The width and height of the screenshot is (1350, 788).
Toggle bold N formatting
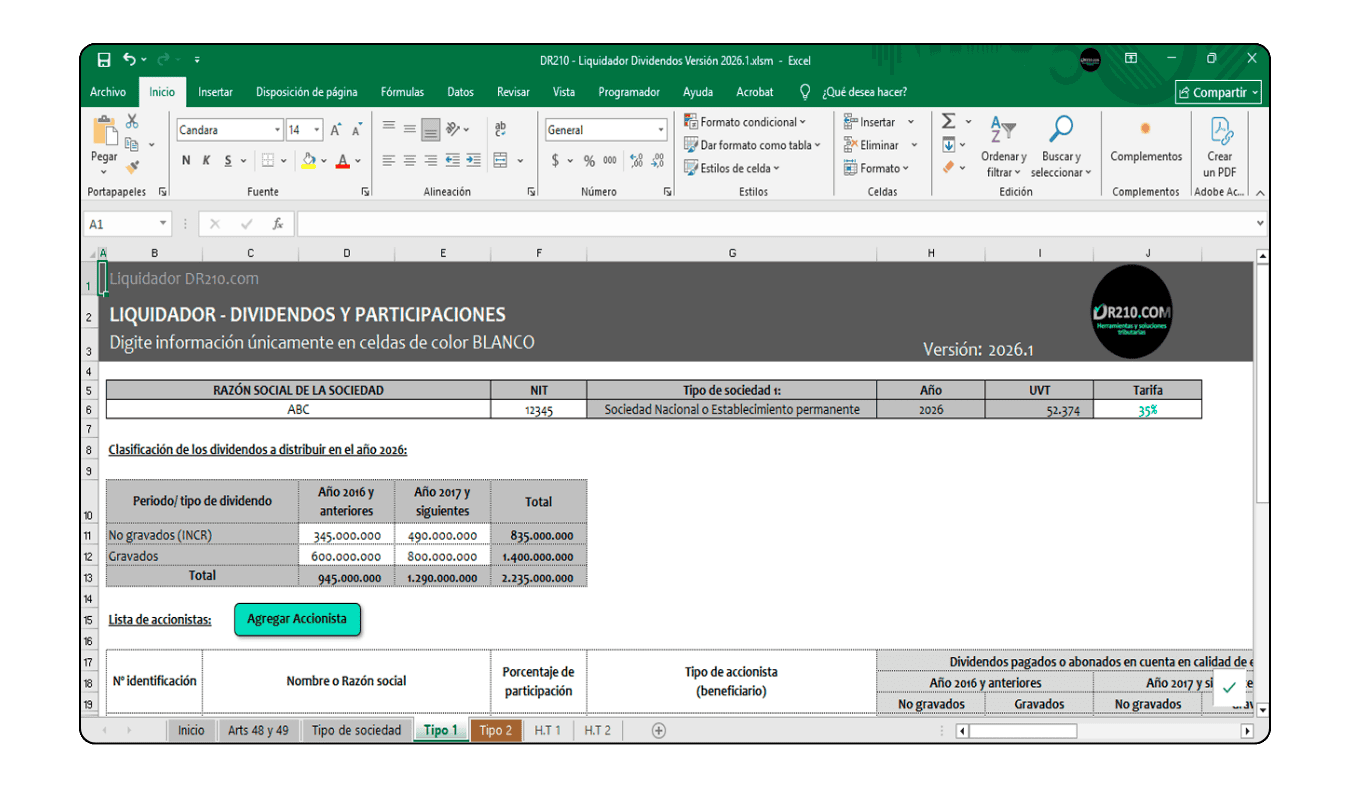(x=186, y=161)
